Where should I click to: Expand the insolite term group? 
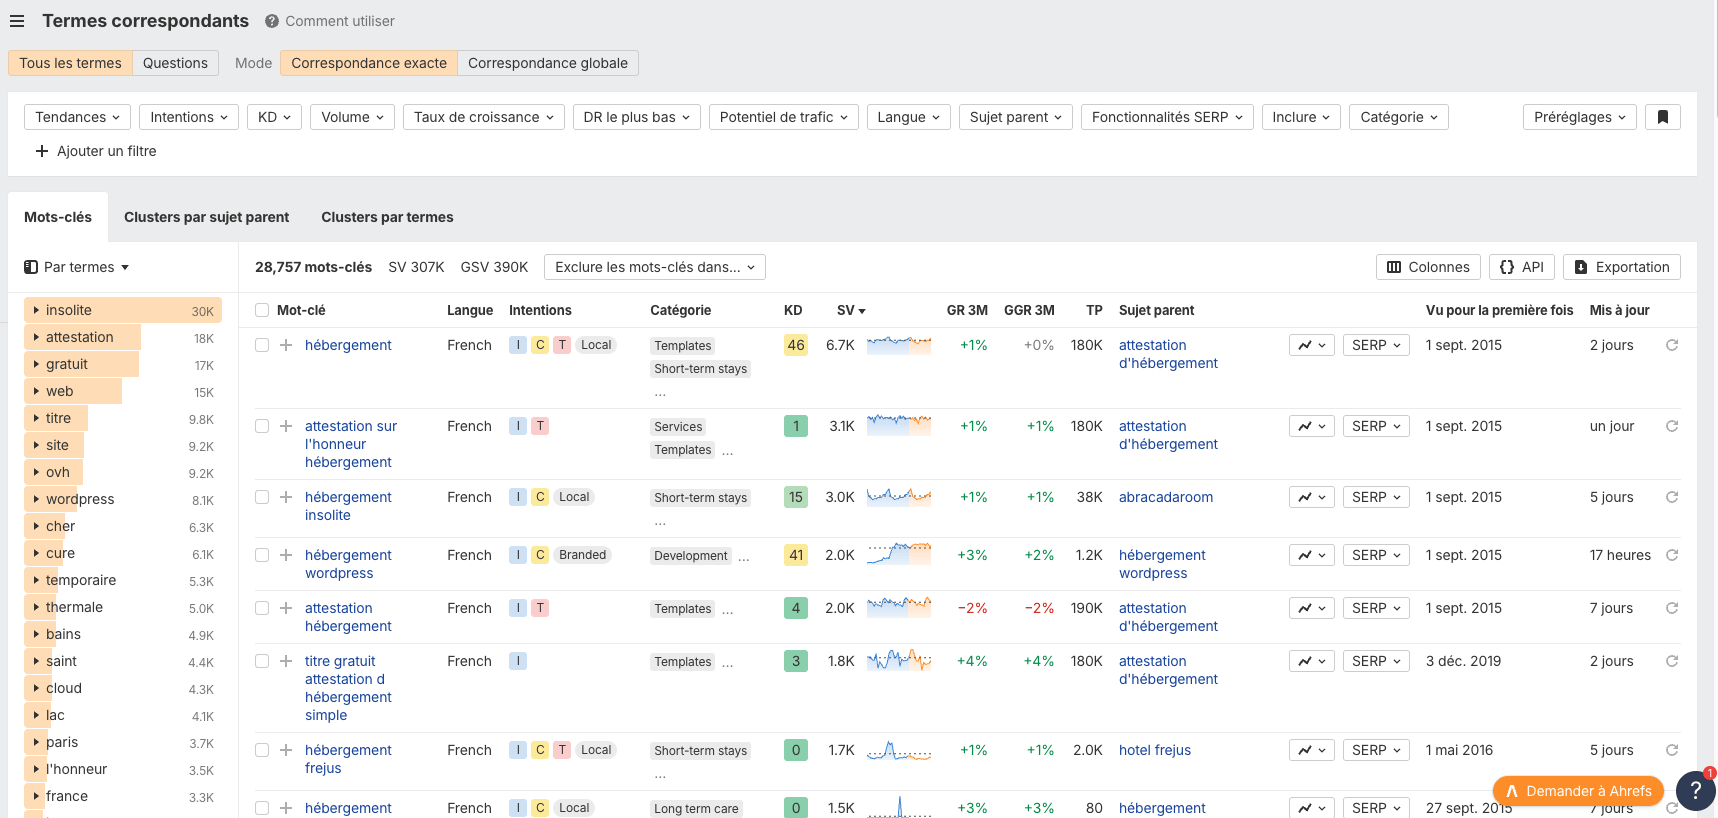click(x=36, y=310)
